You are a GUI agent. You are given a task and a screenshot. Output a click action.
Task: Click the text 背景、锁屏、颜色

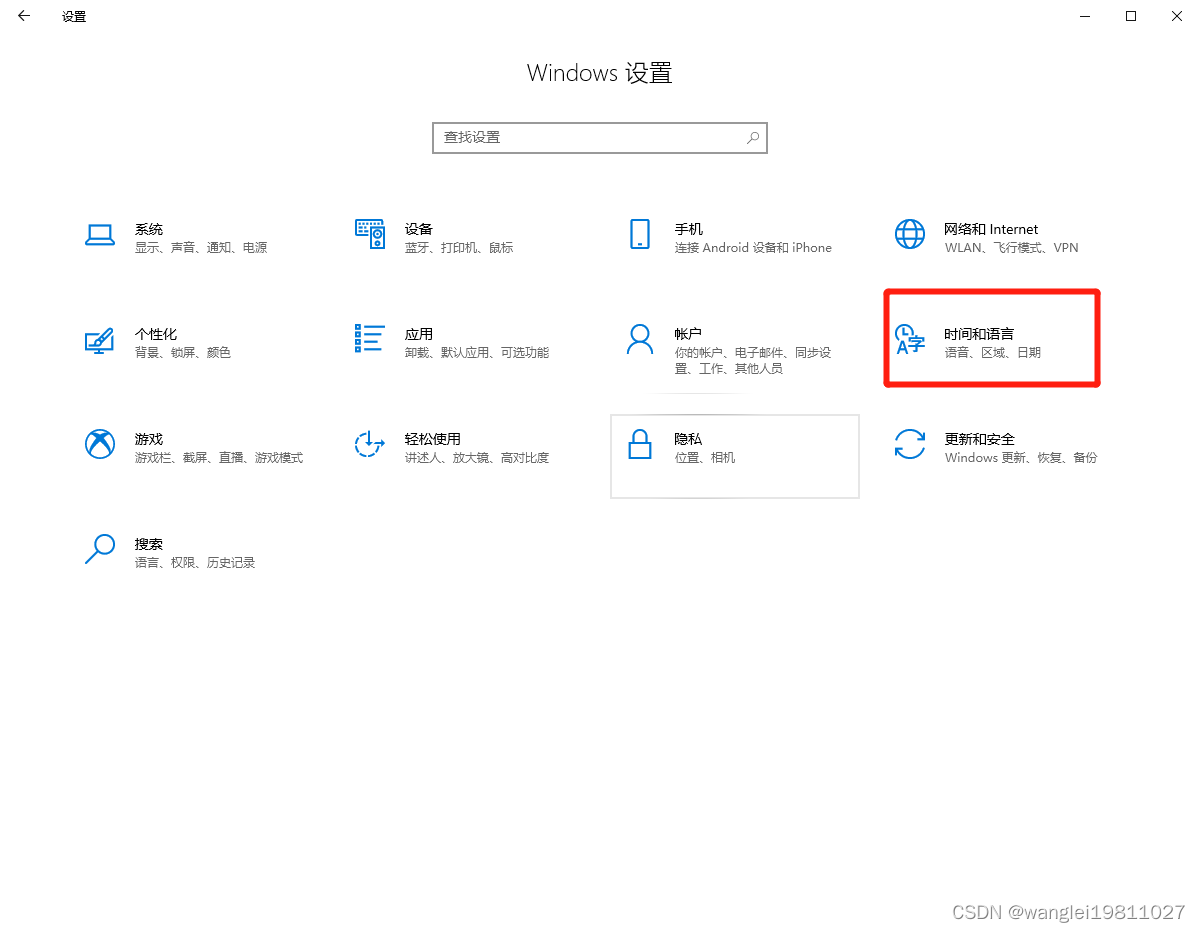tap(183, 353)
